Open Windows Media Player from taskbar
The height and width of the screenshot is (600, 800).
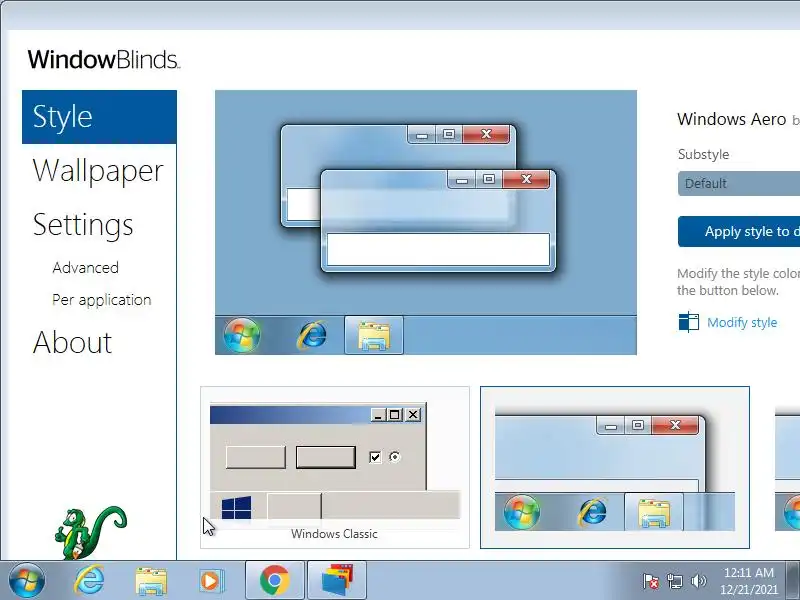[x=210, y=581]
